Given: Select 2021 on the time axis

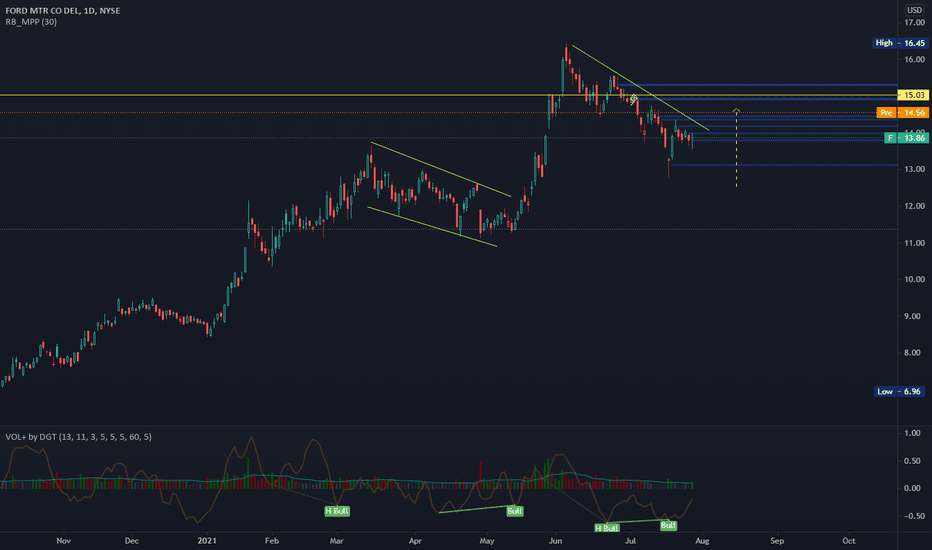Looking at the screenshot, I should 207,541.
